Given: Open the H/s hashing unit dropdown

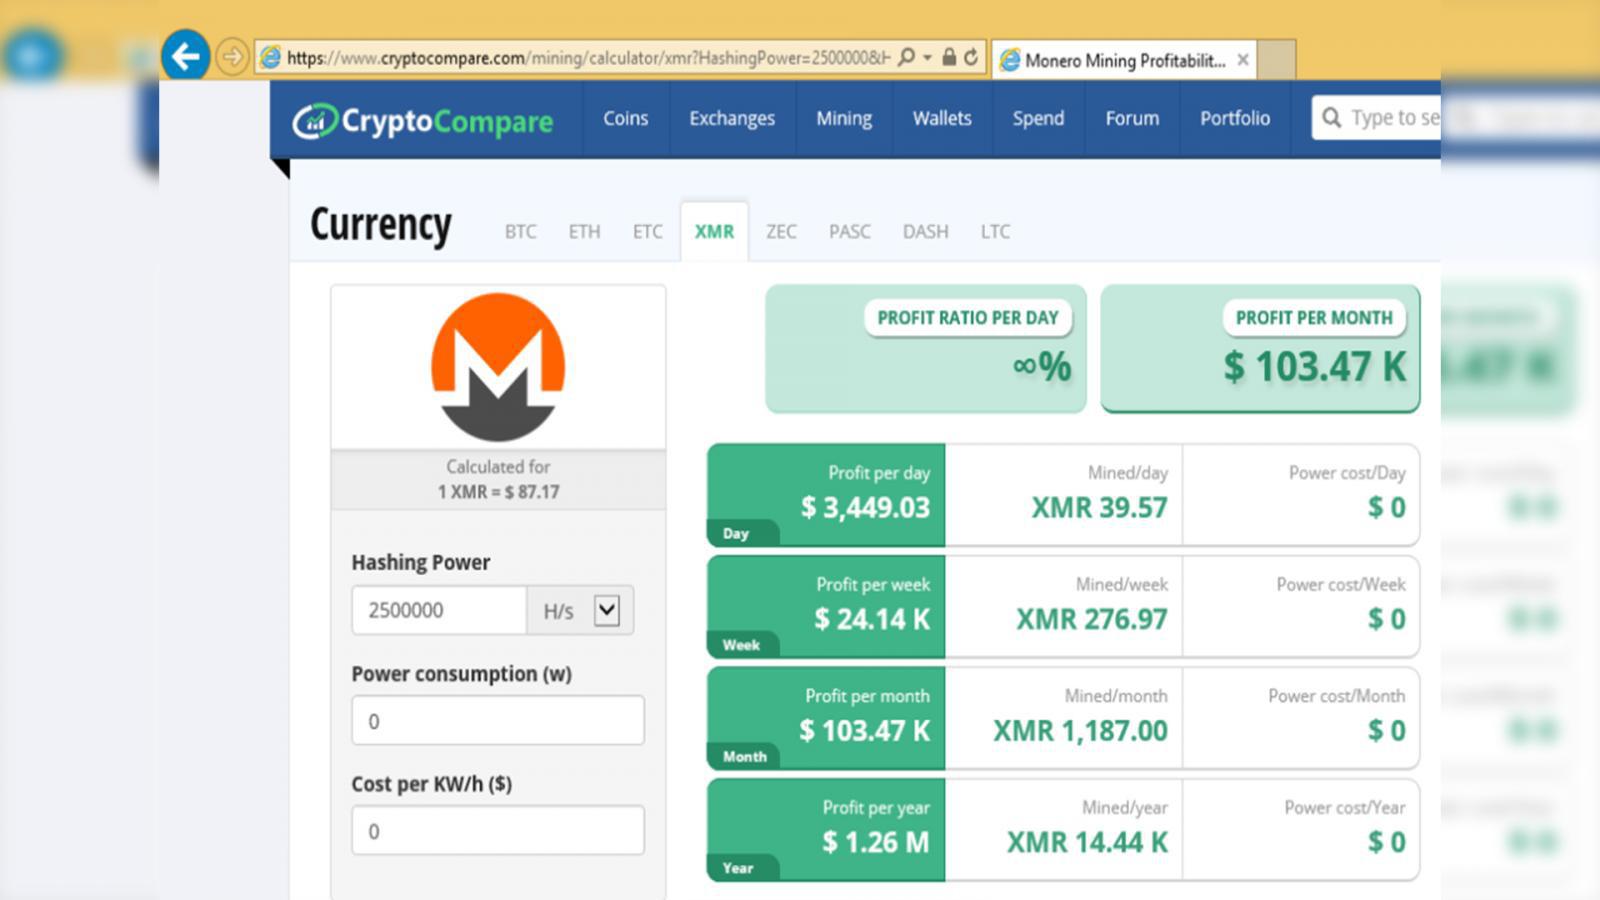Looking at the screenshot, I should 606,610.
